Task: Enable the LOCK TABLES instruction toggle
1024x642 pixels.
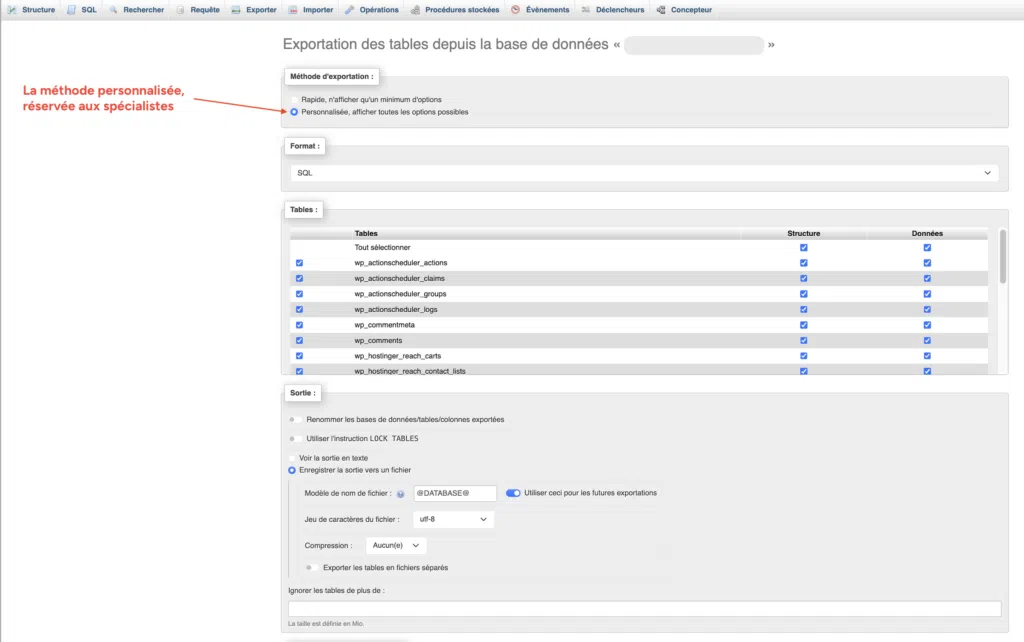Action: pos(295,439)
